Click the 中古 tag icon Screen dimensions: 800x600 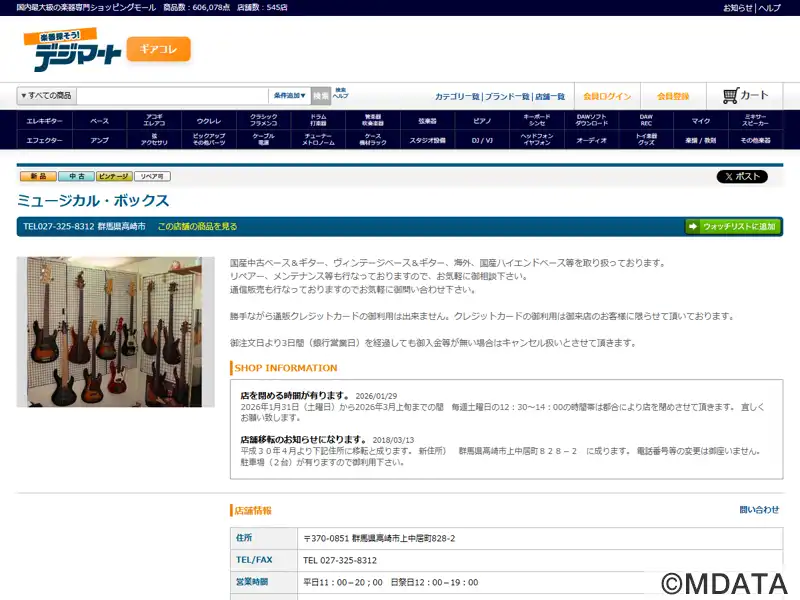[x=76, y=177]
